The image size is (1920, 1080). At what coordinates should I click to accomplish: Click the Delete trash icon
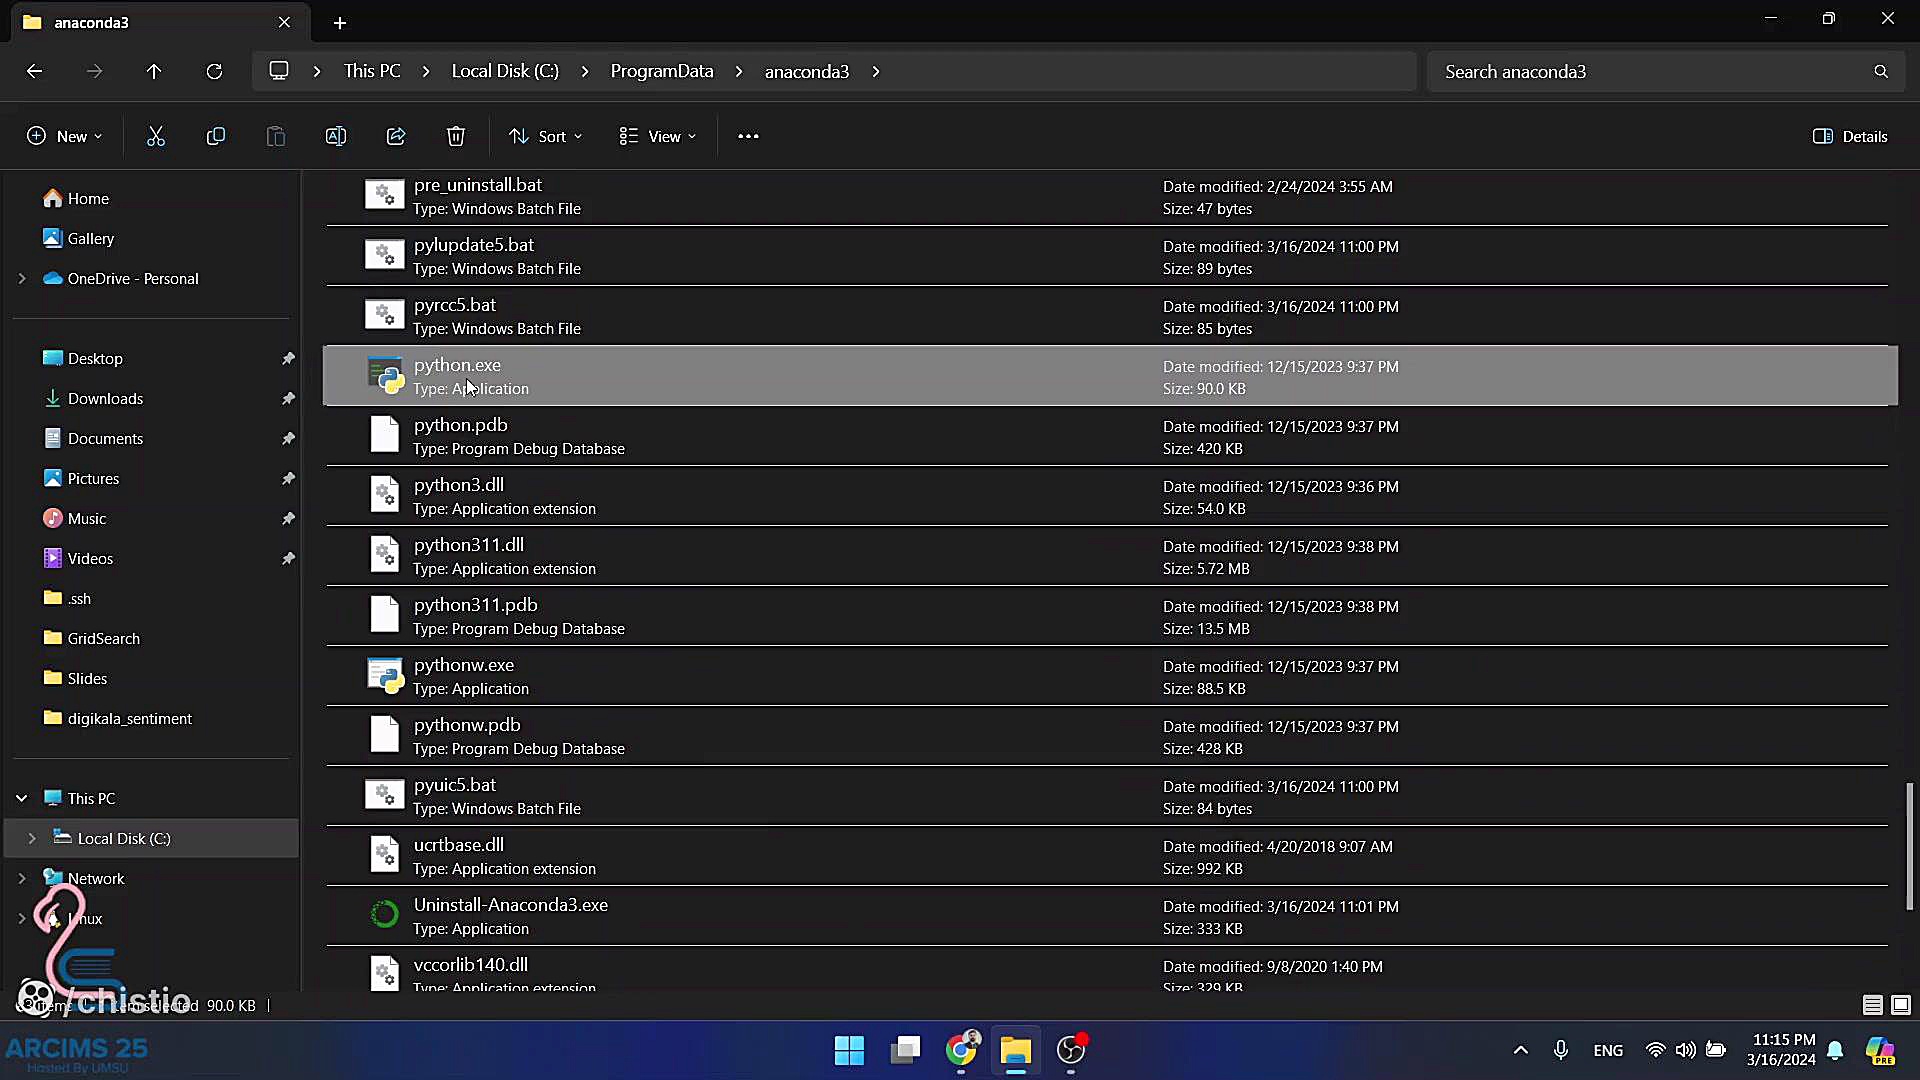[456, 136]
